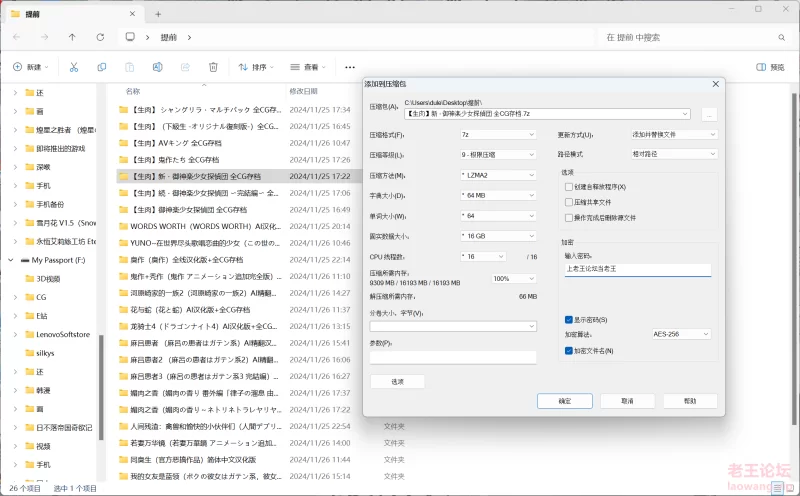Viewport: 800px width, 496px height.
Task: Toggle the 加密文件名 checkbox
Action: pos(568,351)
